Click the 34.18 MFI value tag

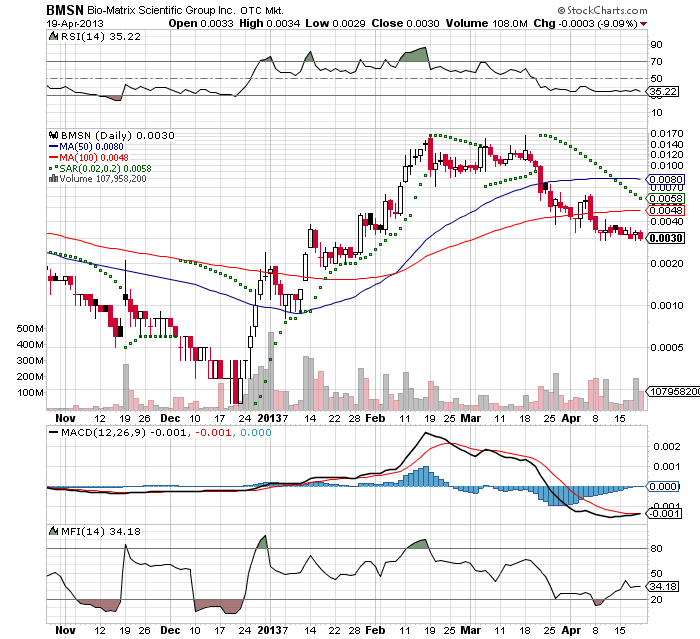click(x=663, y=586)
